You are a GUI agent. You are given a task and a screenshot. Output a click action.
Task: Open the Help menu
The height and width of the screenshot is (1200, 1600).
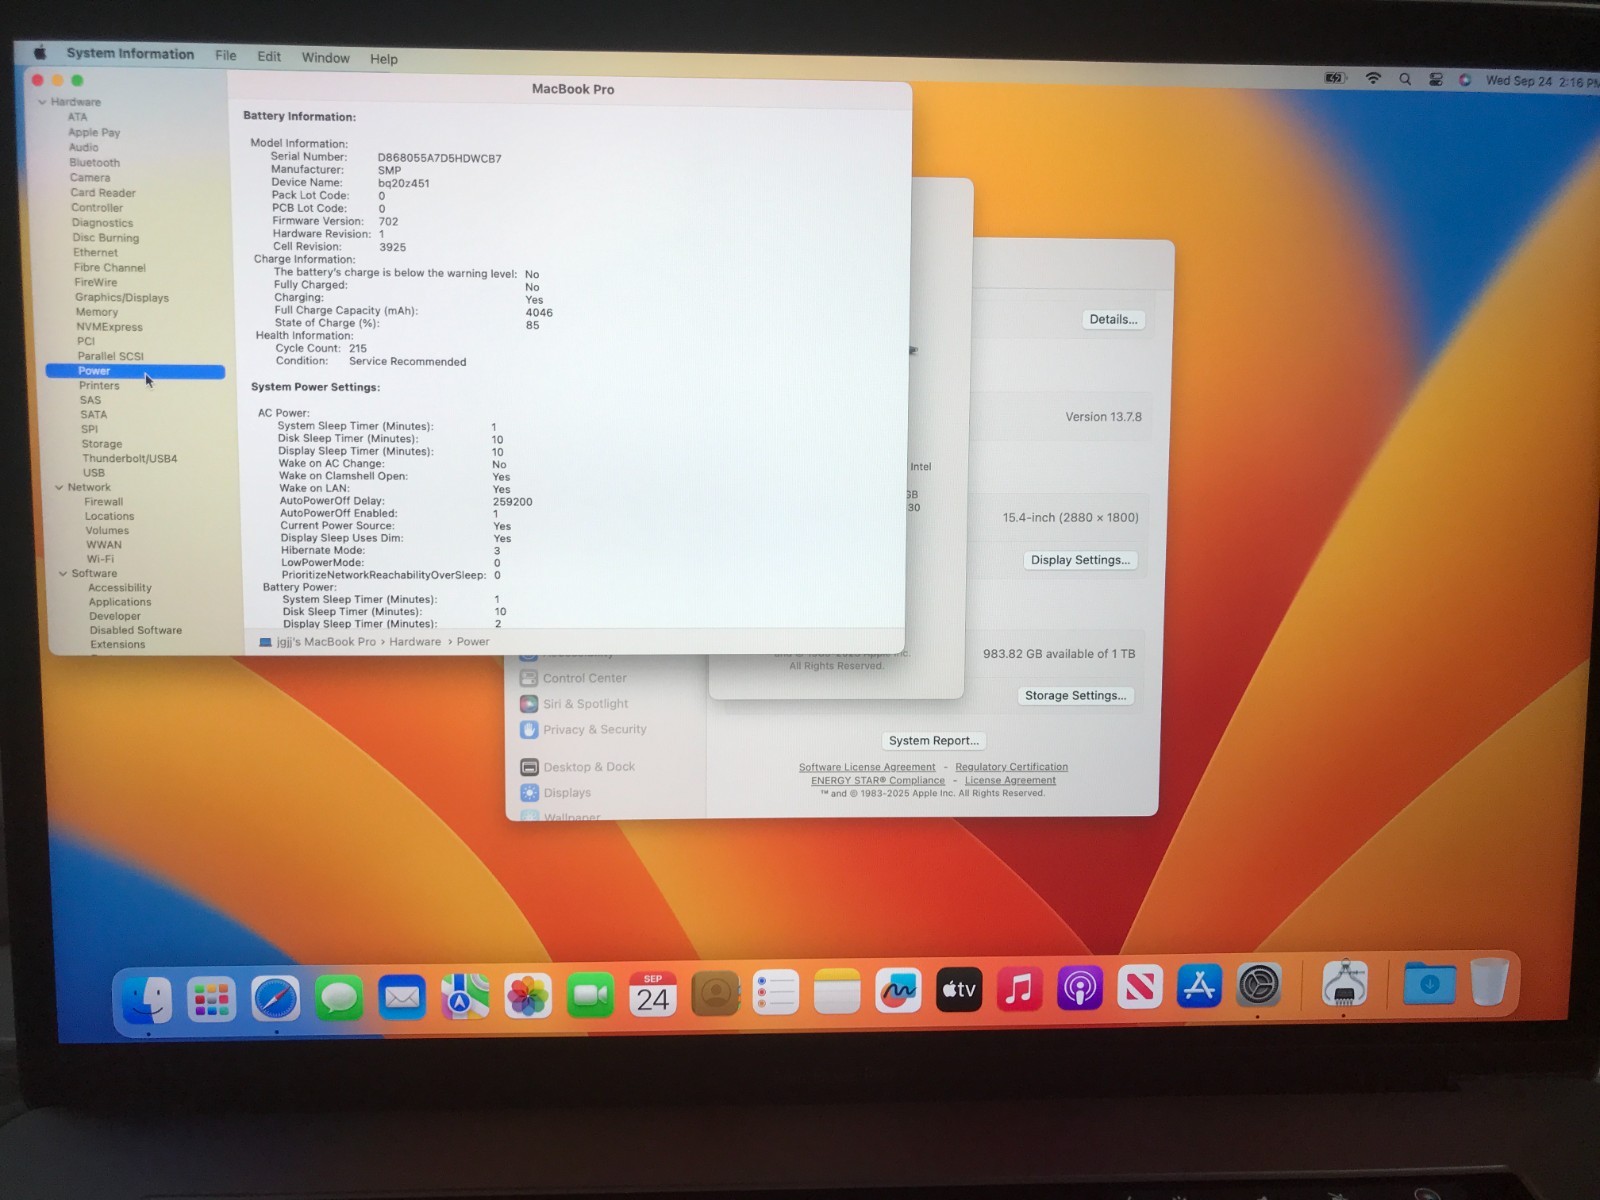point(384,59)
